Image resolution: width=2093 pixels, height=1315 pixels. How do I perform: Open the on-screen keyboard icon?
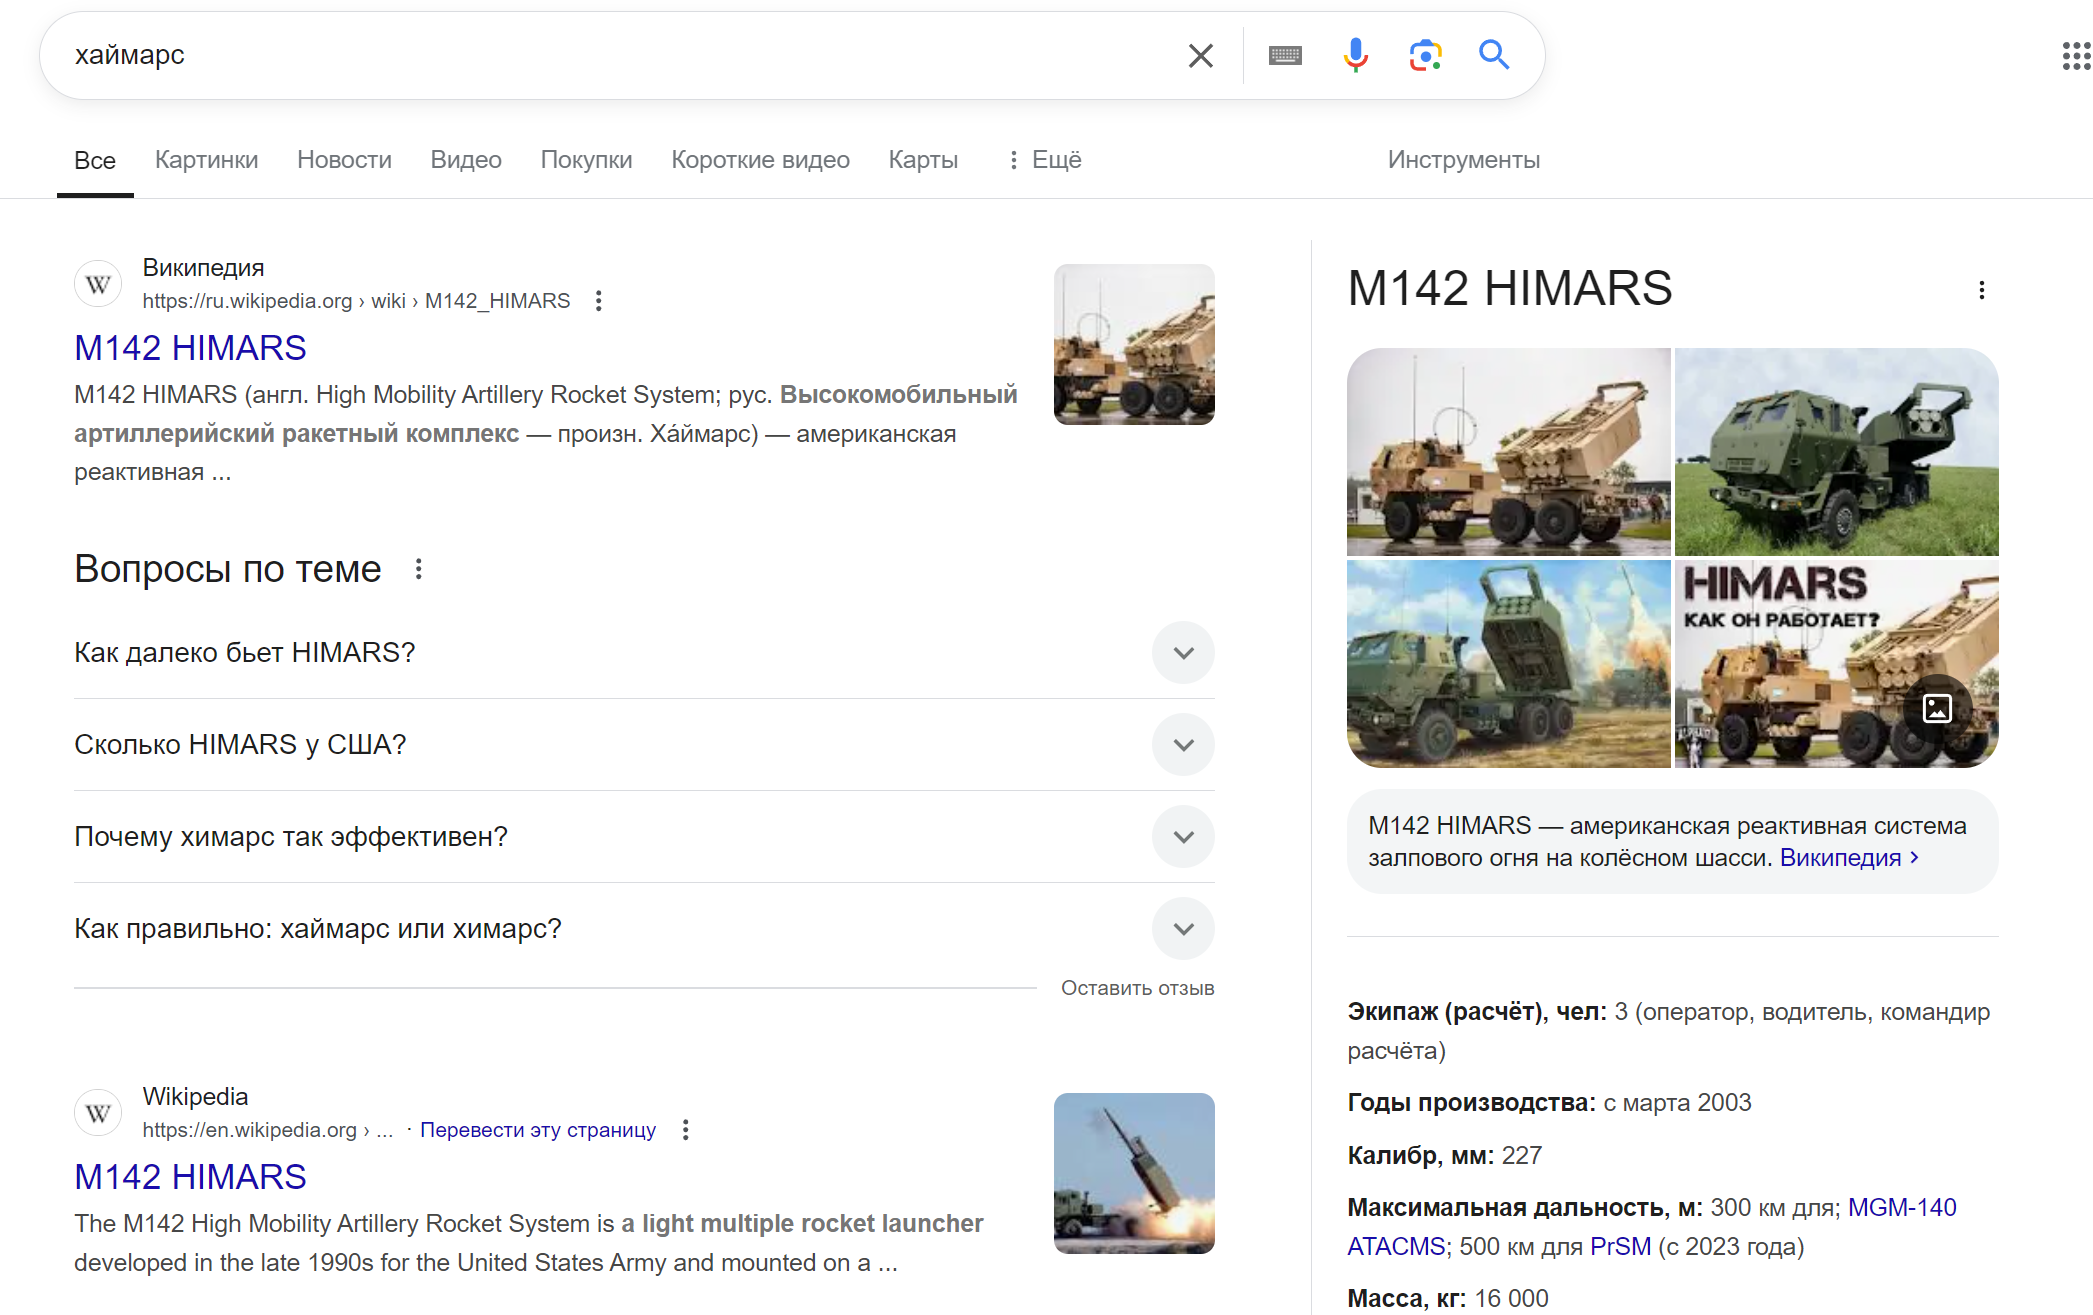(1285, 56)
